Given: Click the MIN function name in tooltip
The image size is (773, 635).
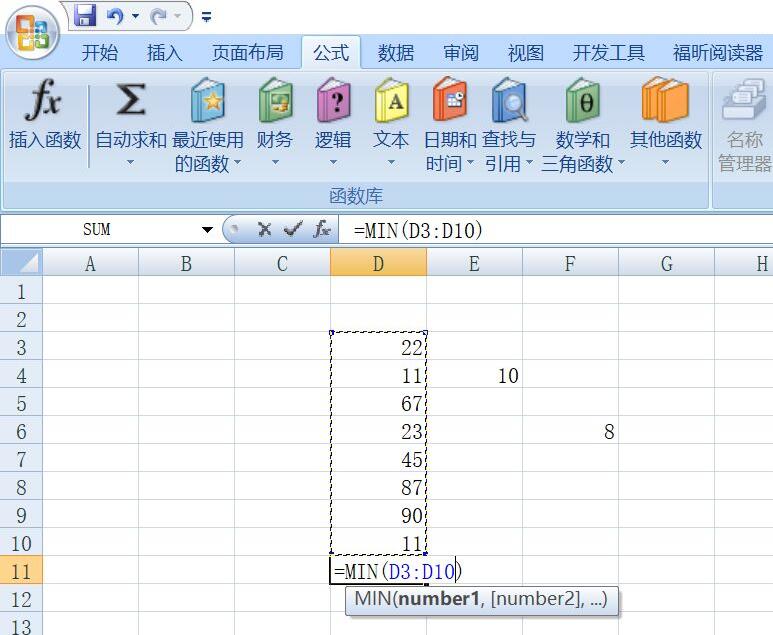Looking at the screenshot, I should 372,599.
